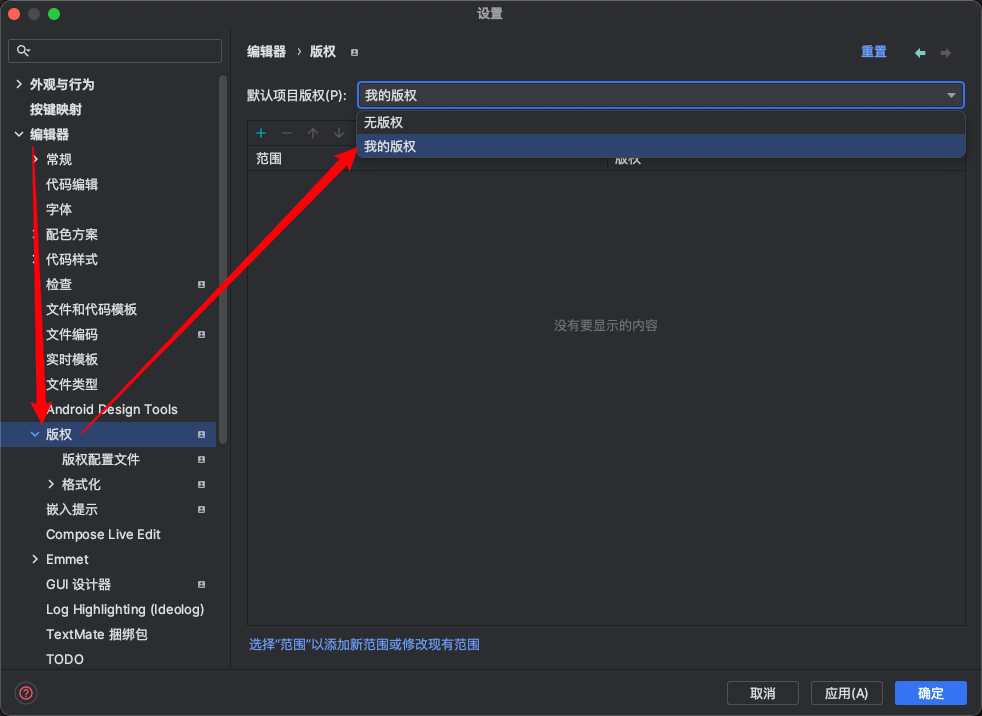This screenshot has width=982, height=716.
Task: Click the search magnifier icon
Action: click(x=24, y=51)
